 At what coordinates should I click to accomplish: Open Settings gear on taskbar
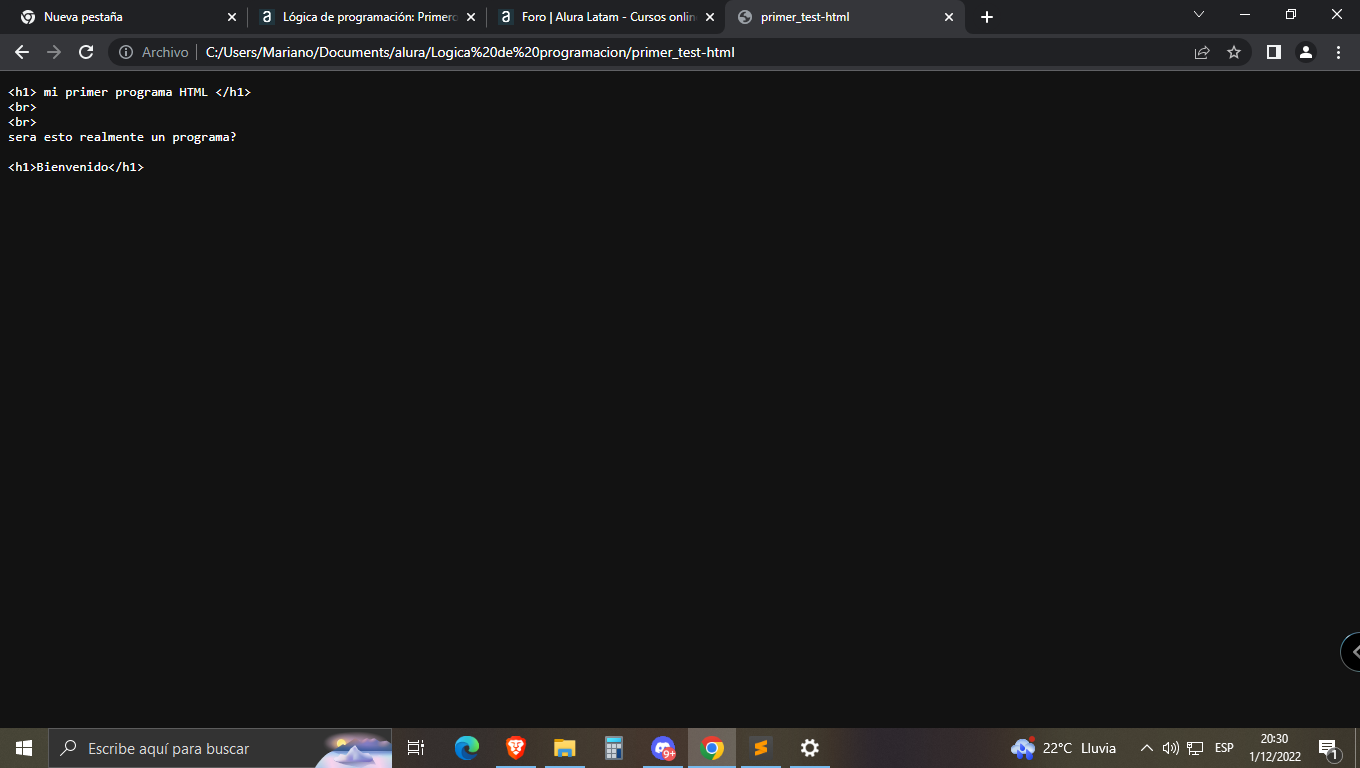click(810, 748)
